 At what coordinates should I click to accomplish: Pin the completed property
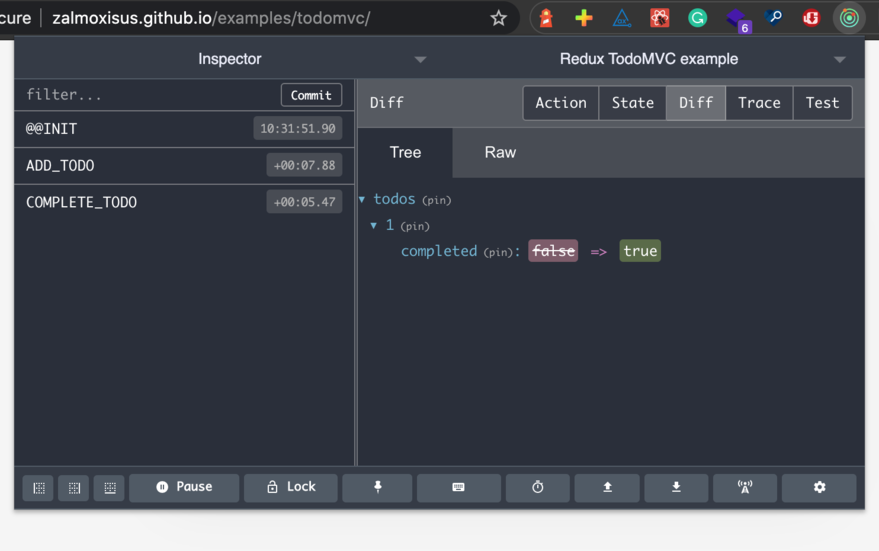pyautogui.click(x=498, y=252)
